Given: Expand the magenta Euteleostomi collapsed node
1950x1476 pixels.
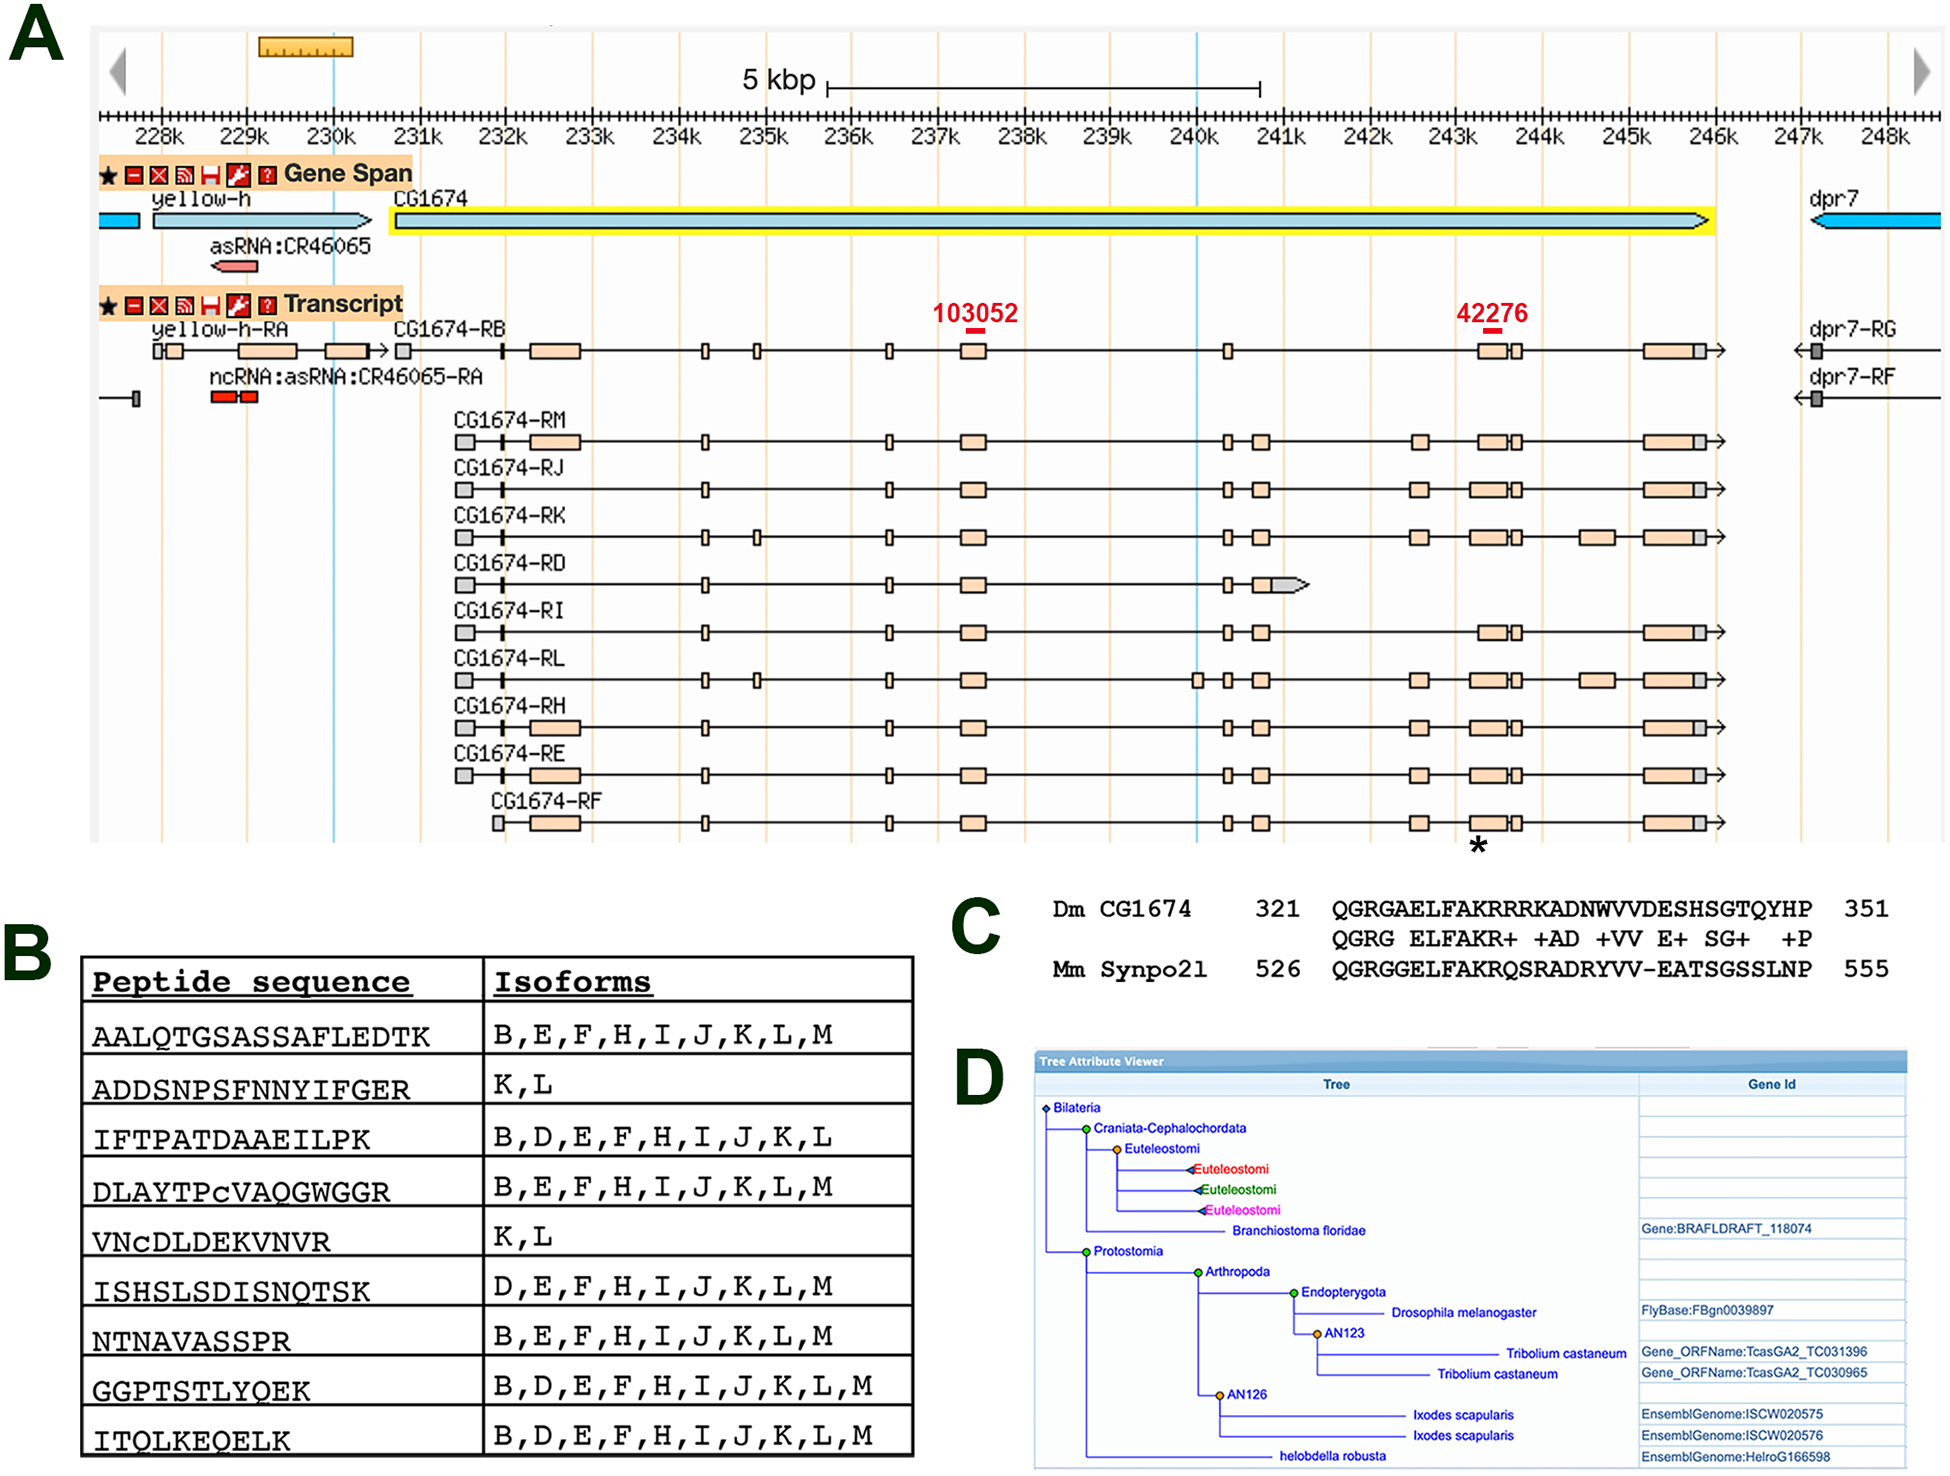Looking at the screenshot, I should coord(1202,1211).
